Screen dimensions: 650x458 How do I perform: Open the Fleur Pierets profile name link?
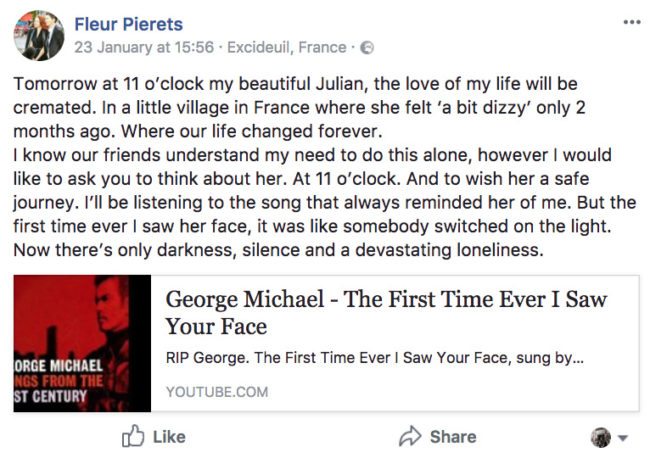pyautogui.click(x=129, y=23)
